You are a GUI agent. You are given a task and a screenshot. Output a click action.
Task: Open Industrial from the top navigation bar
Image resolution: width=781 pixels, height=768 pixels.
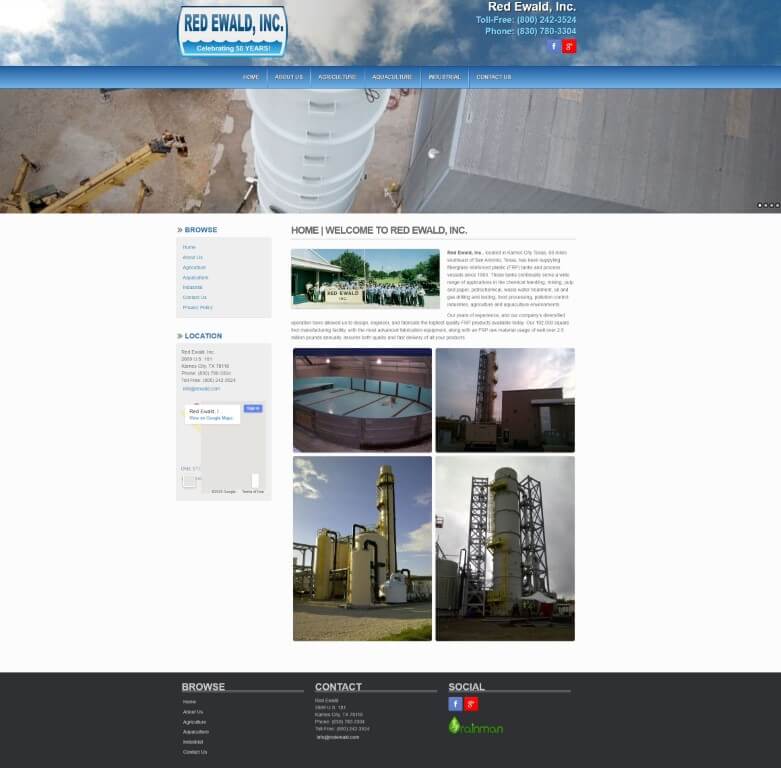pos(444,77)
